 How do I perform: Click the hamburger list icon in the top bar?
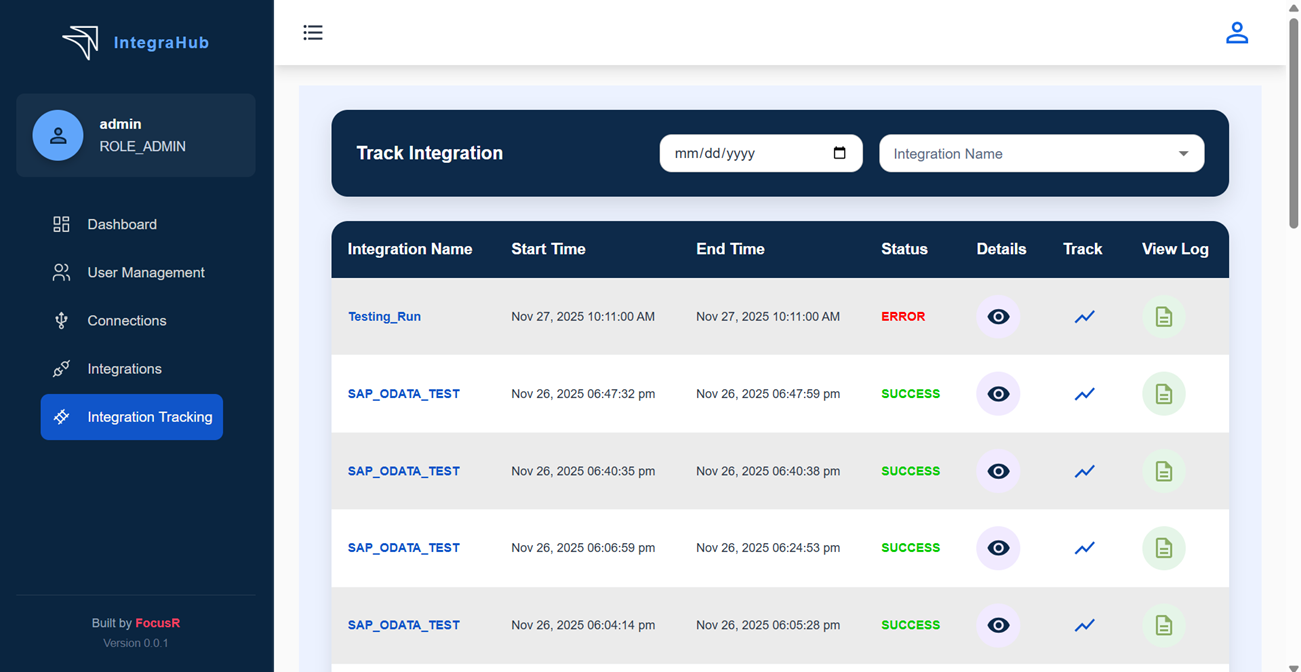[313, 32]
